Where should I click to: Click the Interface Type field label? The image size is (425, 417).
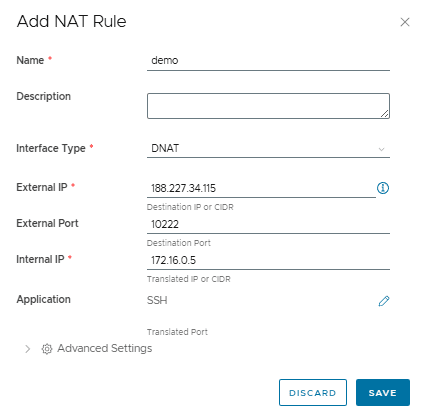pos(51,148)
